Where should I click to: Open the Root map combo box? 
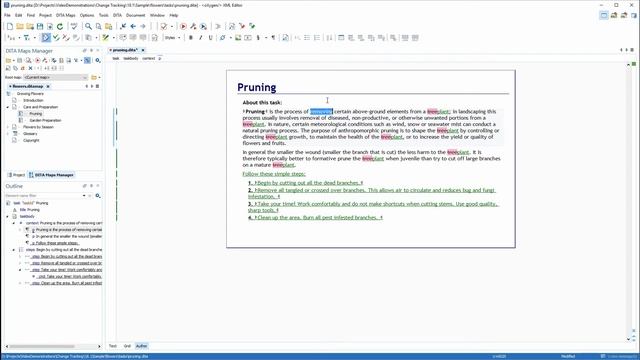tap(56, 77)
